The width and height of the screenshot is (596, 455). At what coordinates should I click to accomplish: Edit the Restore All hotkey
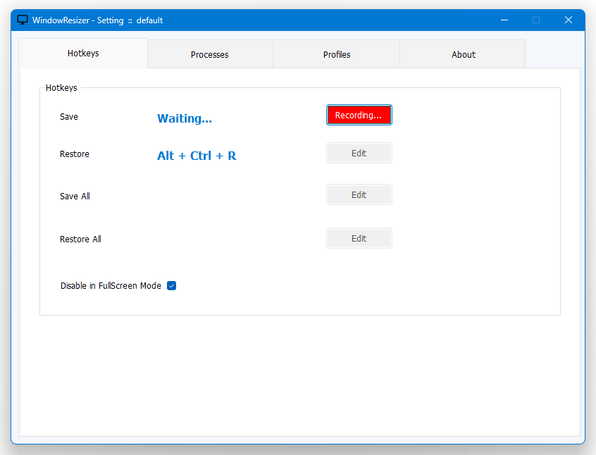[x=359, y=238]
